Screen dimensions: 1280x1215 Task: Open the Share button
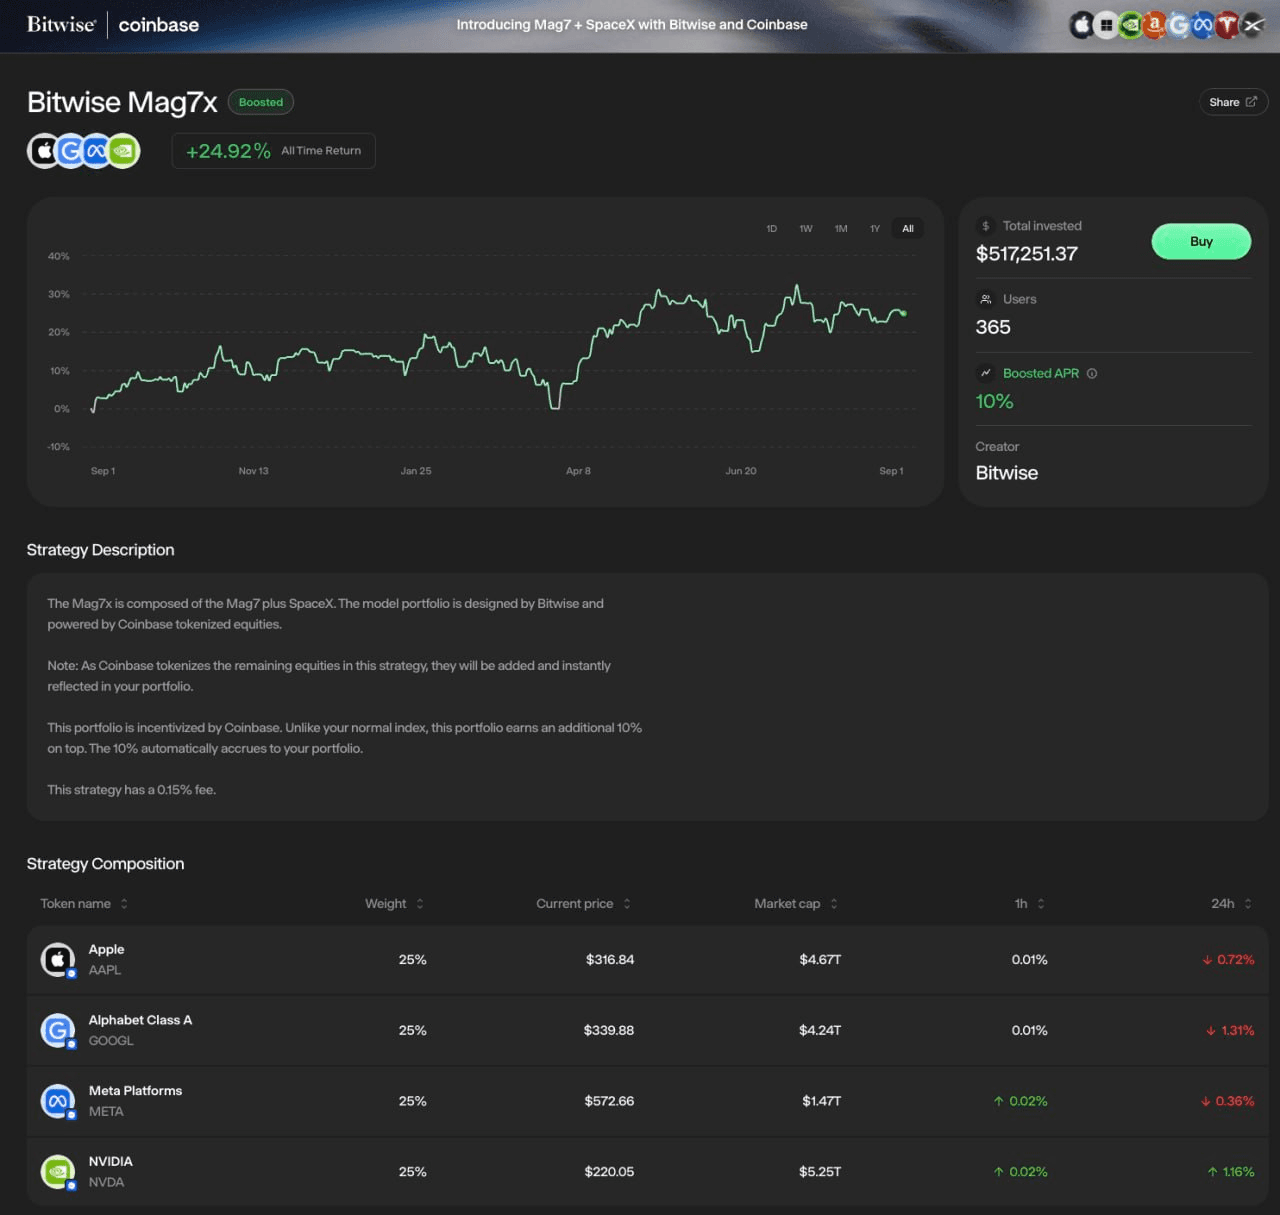click(1233, 102)
